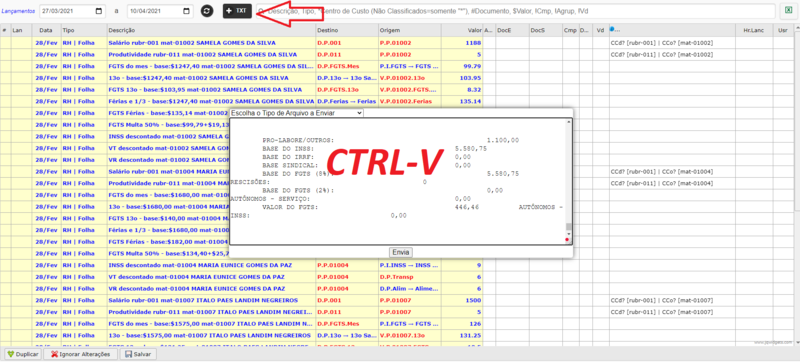800x362 pixels.
Task: Click the Usr column header
Action: tap(783, 31)
